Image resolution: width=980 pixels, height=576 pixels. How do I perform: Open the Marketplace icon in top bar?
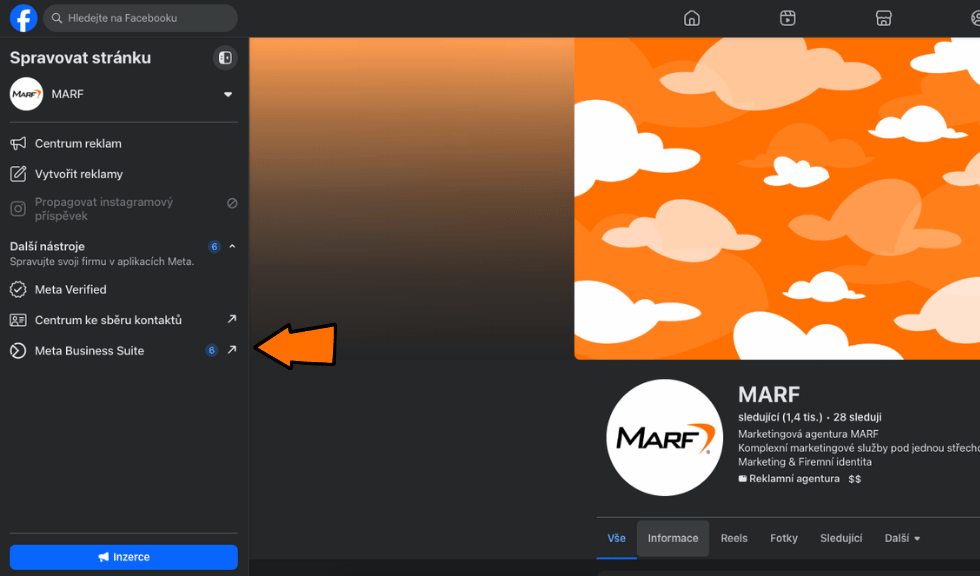pyautogui.click(x=884, y=18)
